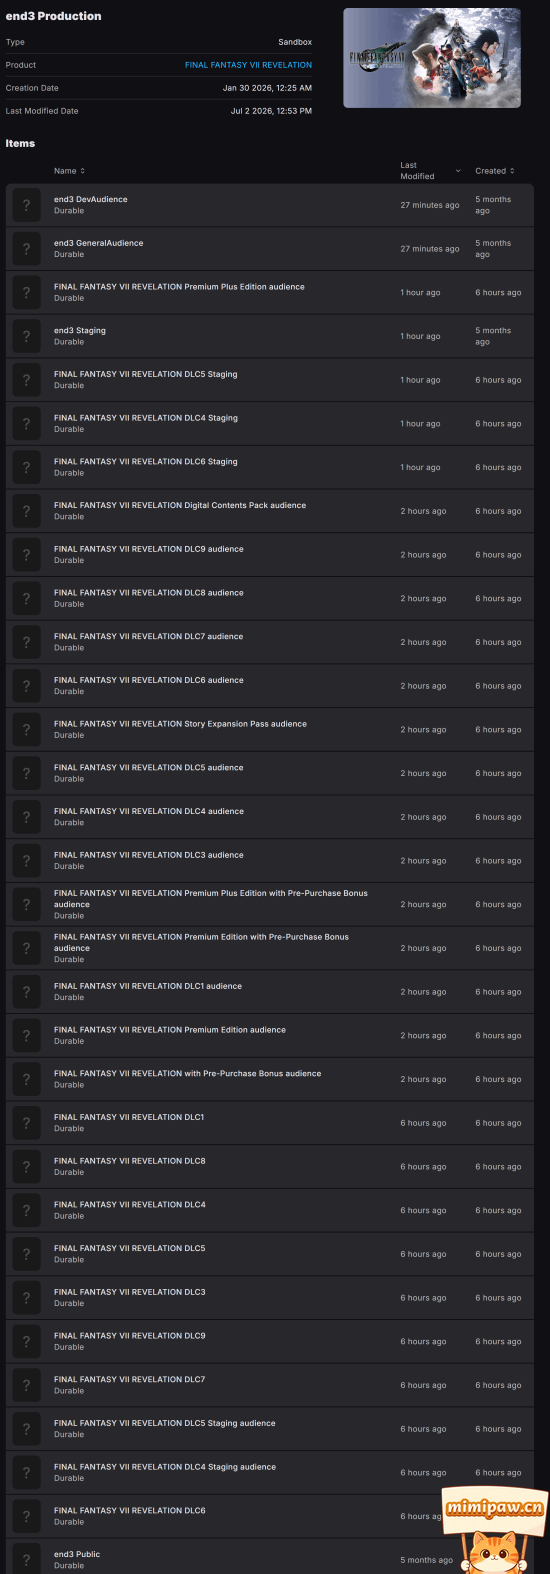This screenshot has width=550, height=1574.
Task: Click the icon beside Digital Contents Pack audience
Action: pos(27,511)
